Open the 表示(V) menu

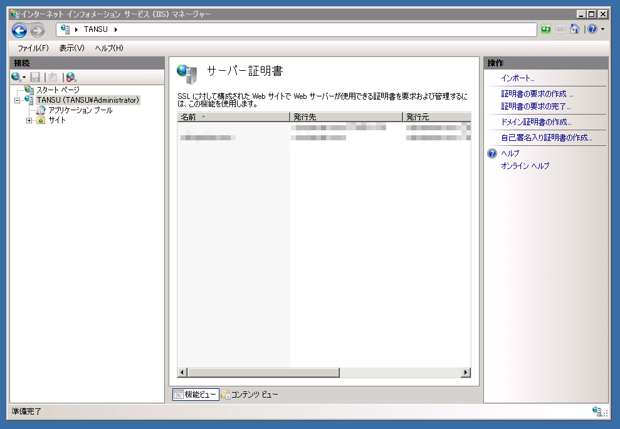click(72, 48)
